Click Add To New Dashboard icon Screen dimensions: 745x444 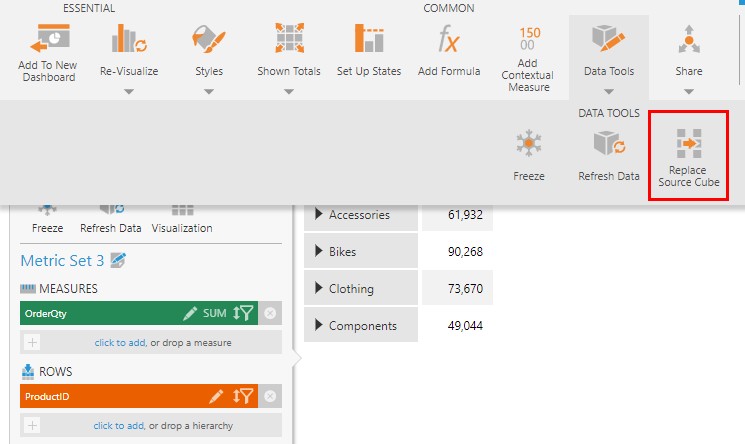(47, 40)
